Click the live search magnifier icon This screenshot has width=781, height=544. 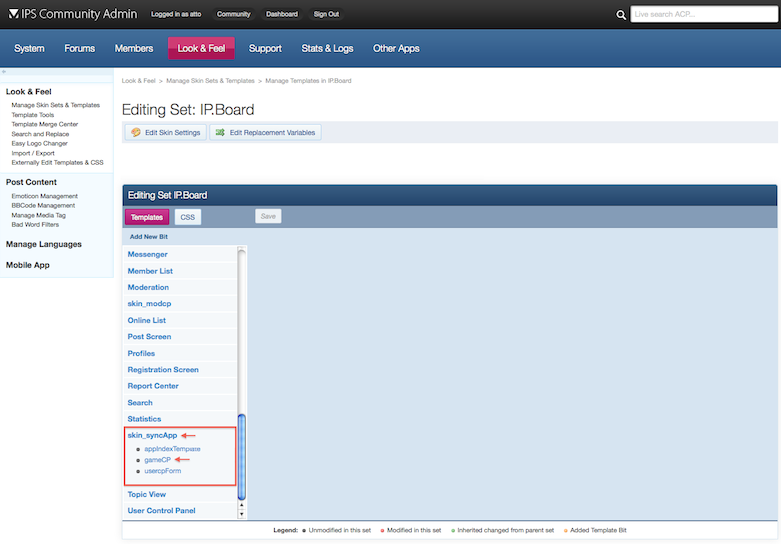tap(621, 15)
